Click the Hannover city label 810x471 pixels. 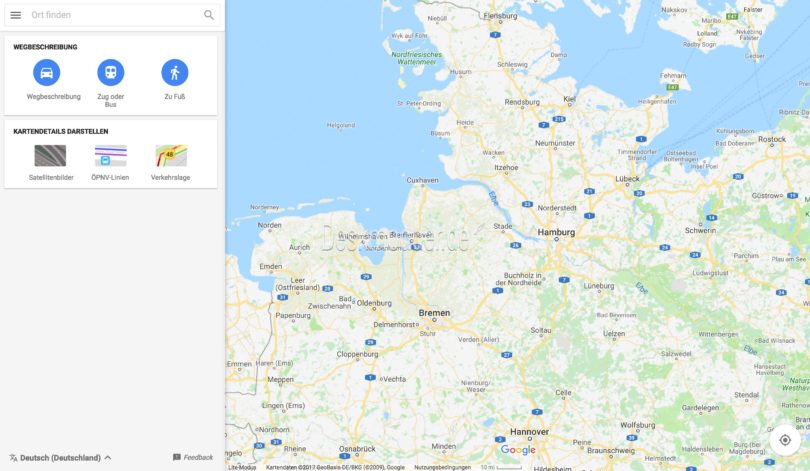529,432
